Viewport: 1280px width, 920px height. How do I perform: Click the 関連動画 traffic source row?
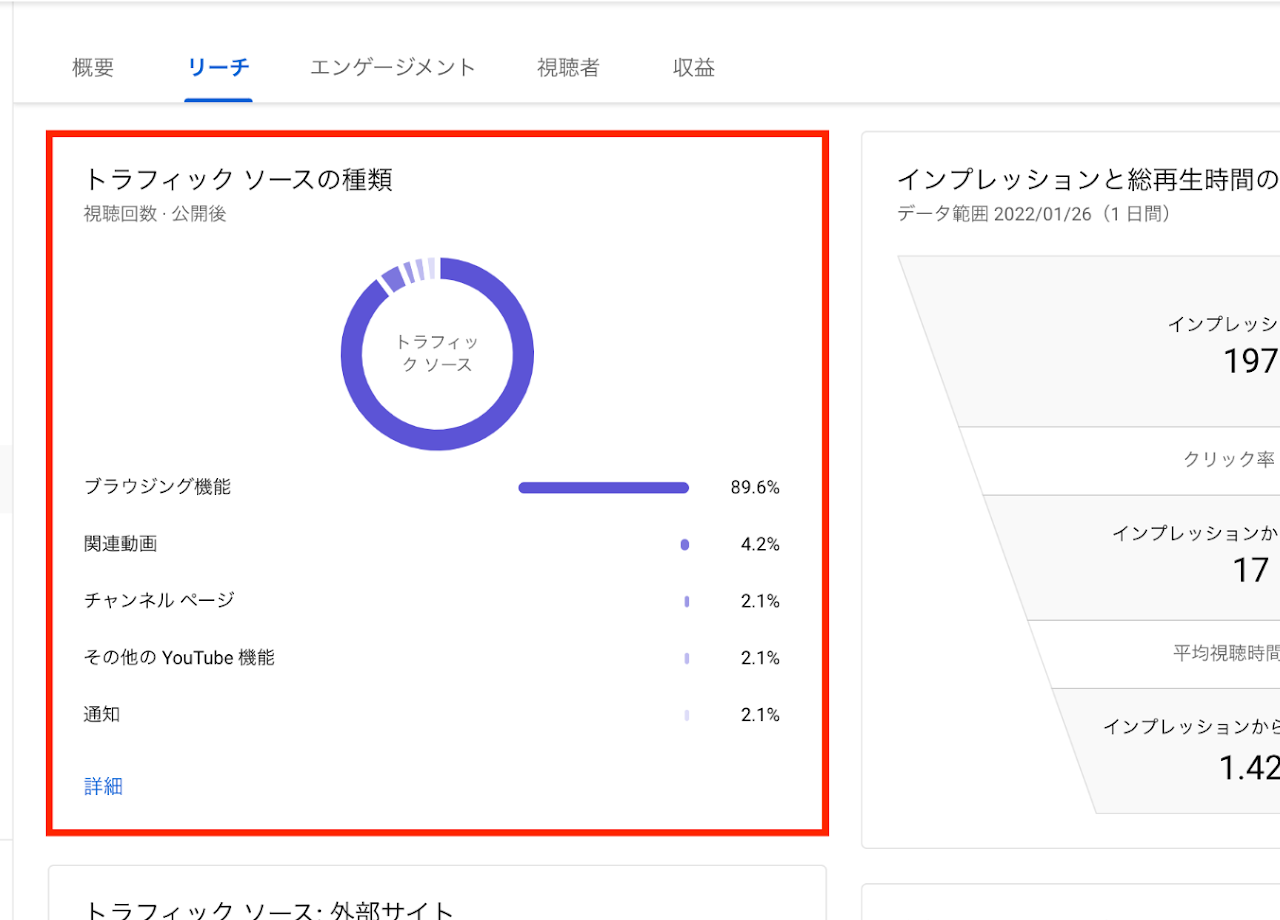(x=120, y=544)
